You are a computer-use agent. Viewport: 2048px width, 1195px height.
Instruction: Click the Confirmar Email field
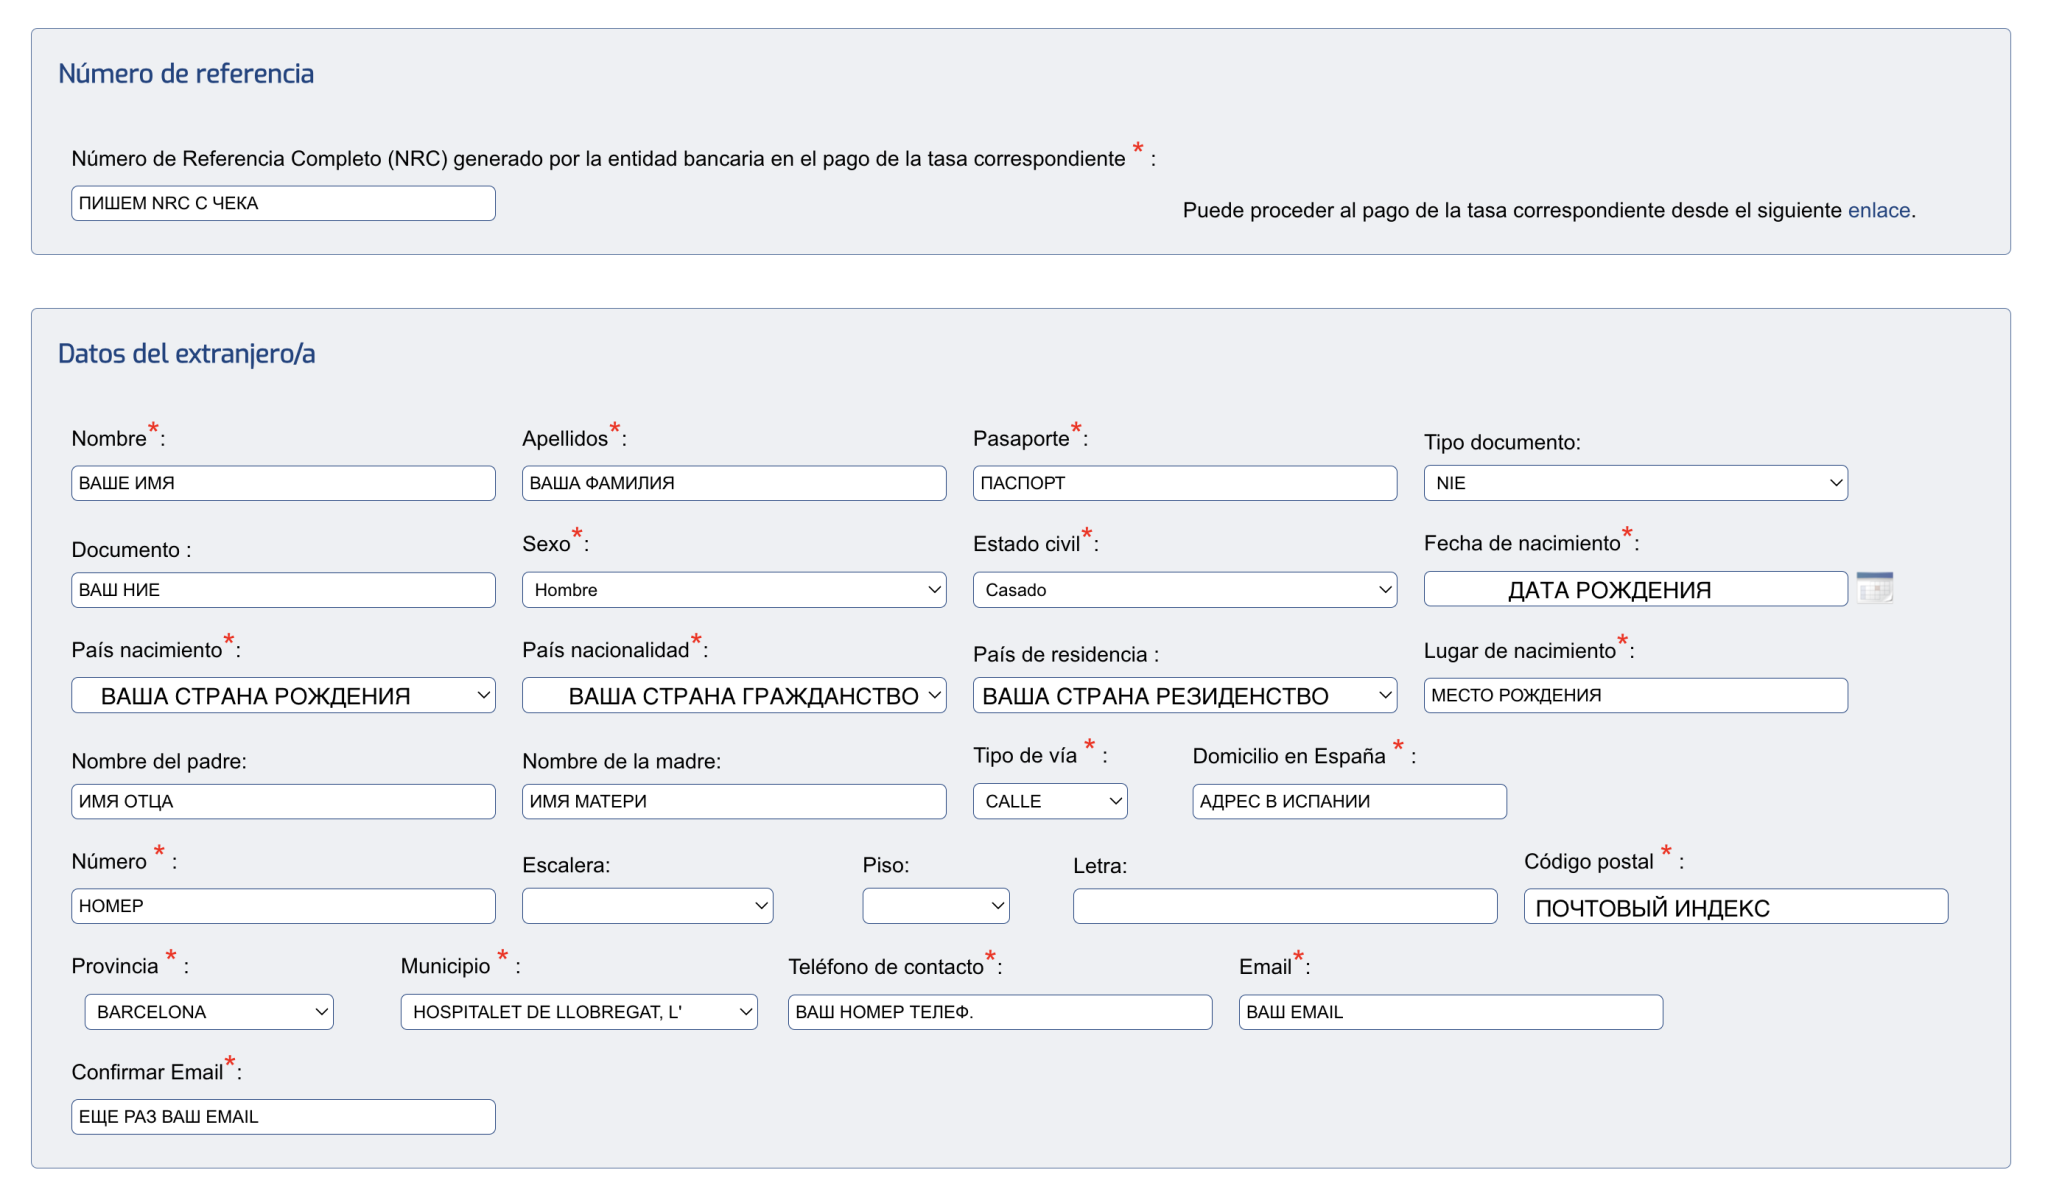coord(283,1117)
